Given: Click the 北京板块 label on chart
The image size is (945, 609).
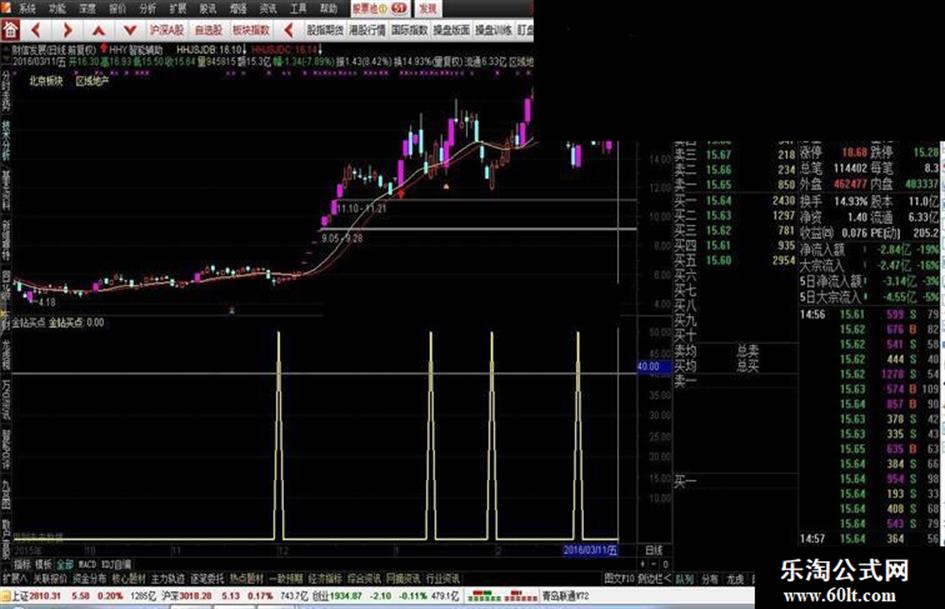Looking at the screenshot, I should 46,81.
